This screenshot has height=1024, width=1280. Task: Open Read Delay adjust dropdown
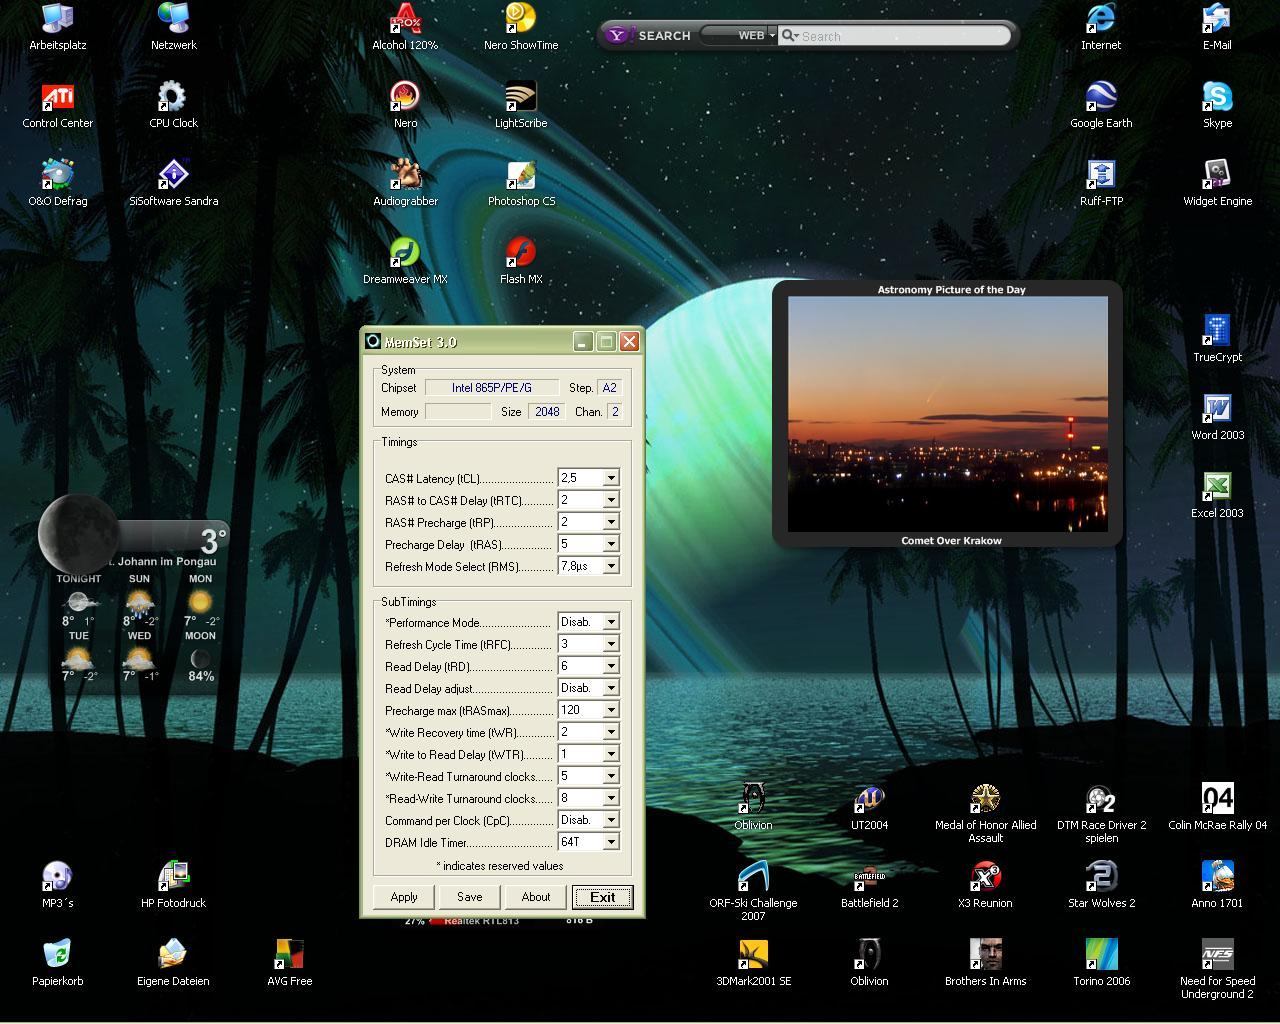coord(611,688)
